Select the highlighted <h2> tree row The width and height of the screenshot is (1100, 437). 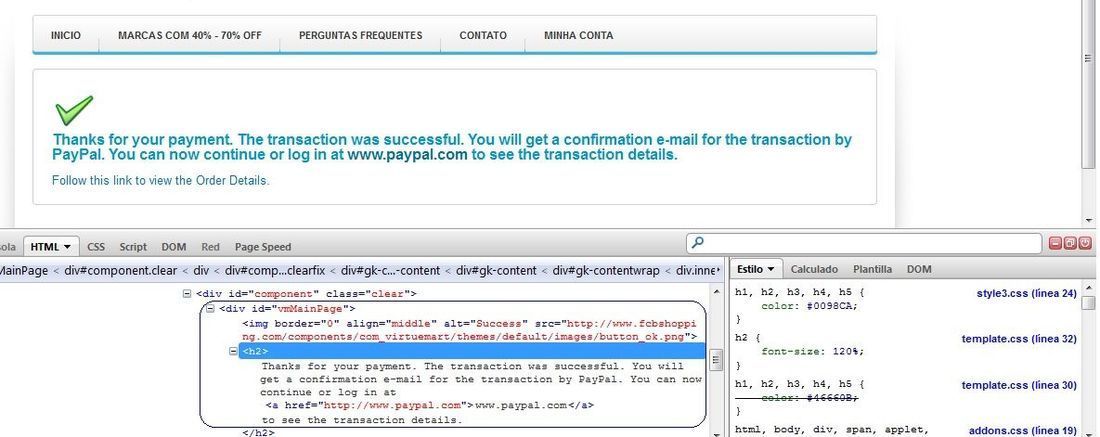tap(472, 351)
